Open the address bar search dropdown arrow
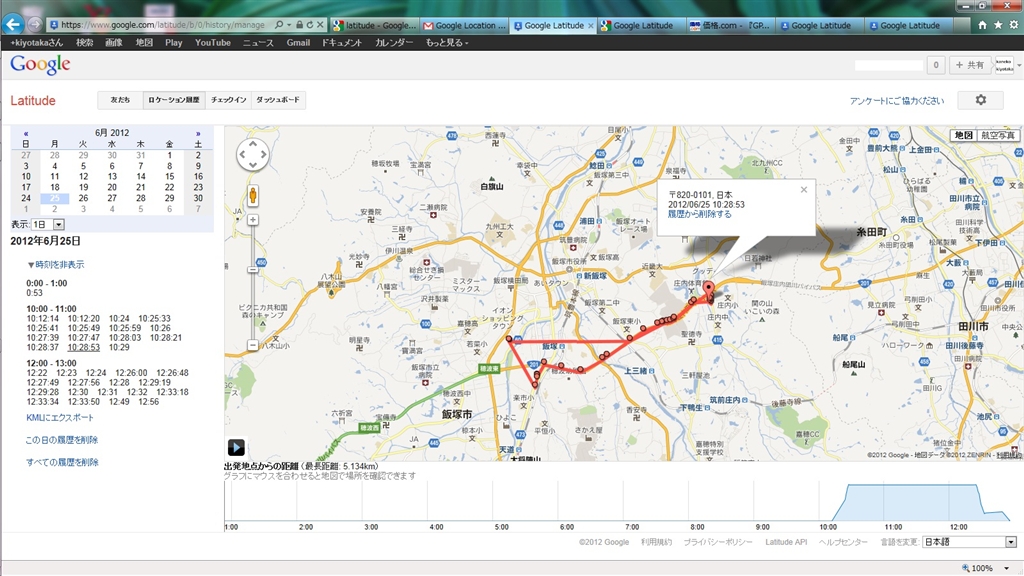The height and width of the screenshot is (576, 1024). click(x=289, y=25)
